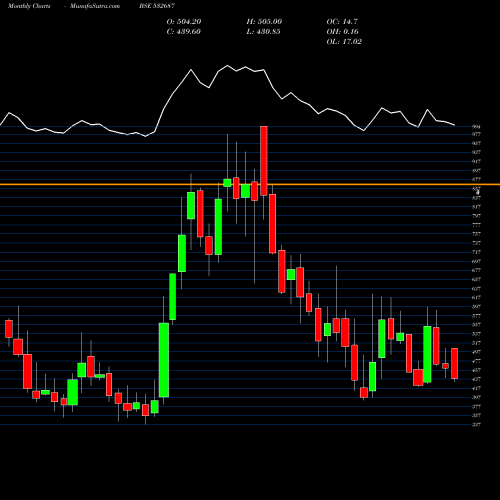Click the orange horizontal price line

[250, 184]
